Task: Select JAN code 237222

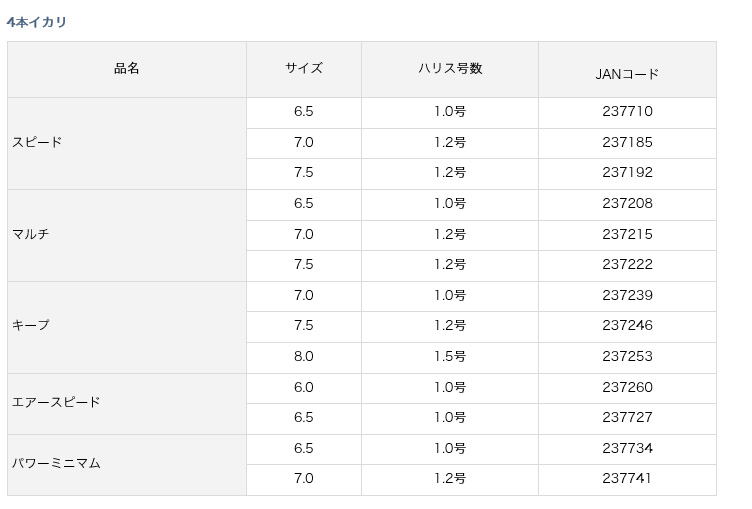Action: click(x=627, y=264)
